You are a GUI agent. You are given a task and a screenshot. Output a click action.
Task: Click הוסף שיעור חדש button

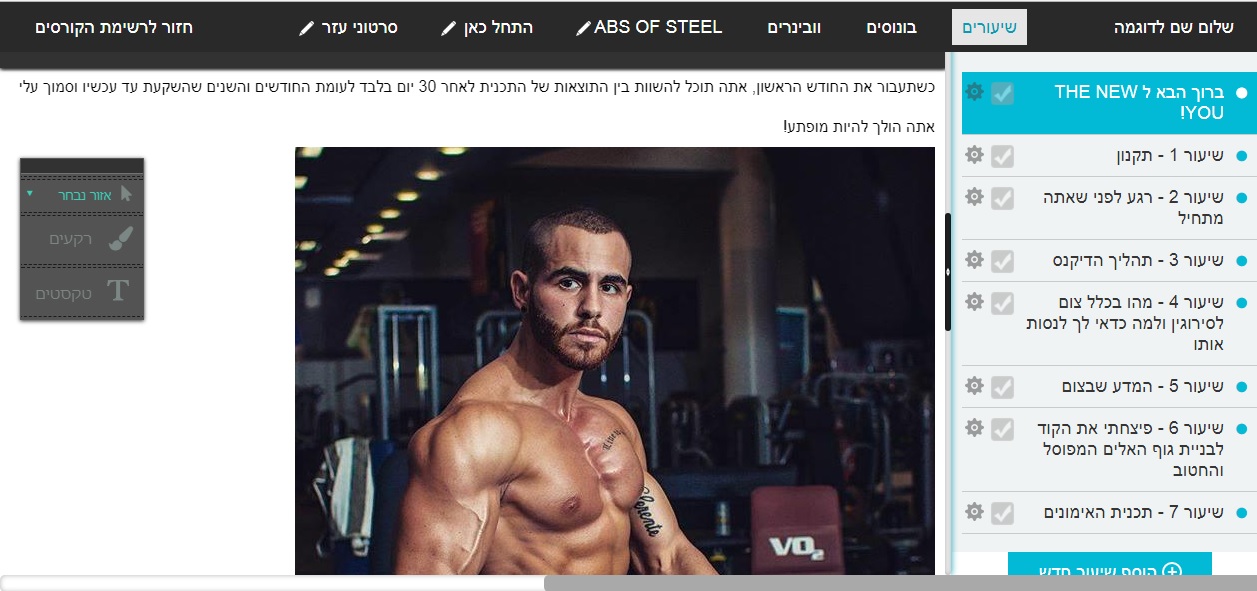coord(1110,570)
